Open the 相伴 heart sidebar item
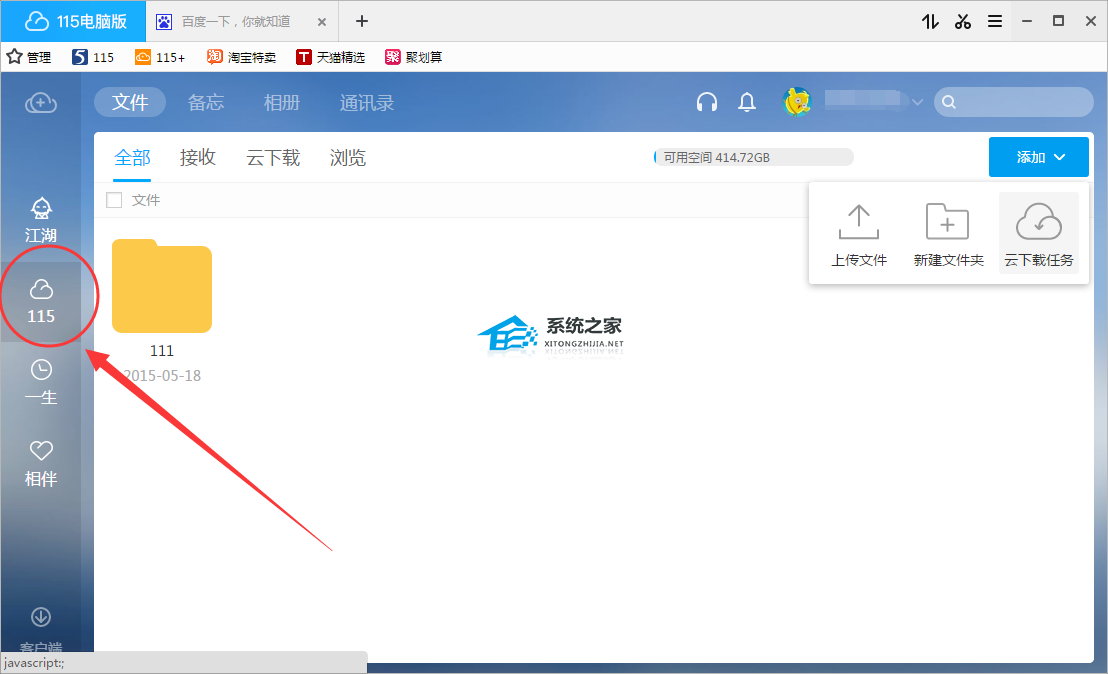1108x674 pixels. coord(41,464)
